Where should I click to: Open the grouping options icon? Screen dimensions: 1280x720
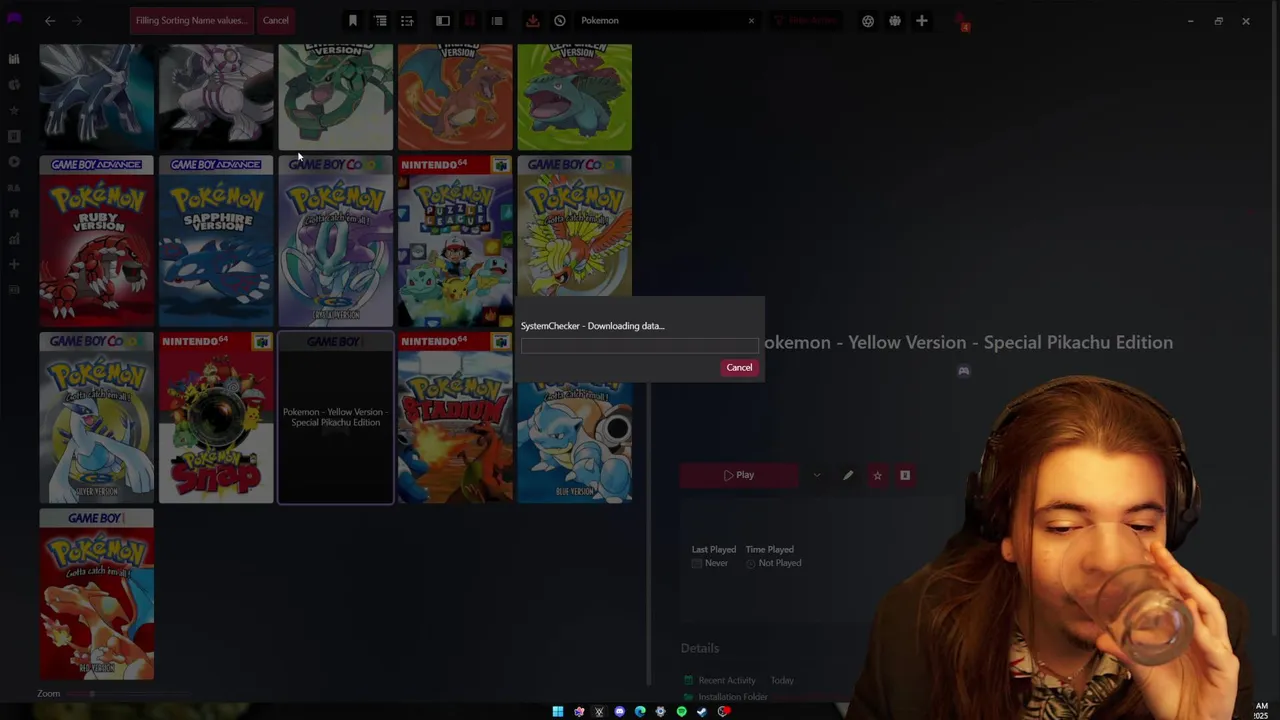pyautogui.click(x=380, y=20)
